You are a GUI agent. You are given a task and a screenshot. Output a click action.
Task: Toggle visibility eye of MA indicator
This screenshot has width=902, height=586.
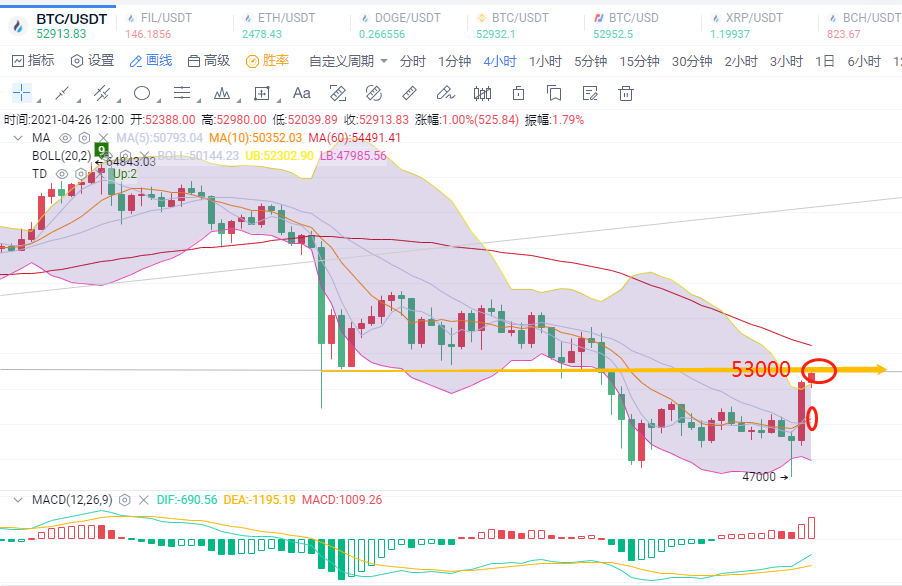point(65,138)
